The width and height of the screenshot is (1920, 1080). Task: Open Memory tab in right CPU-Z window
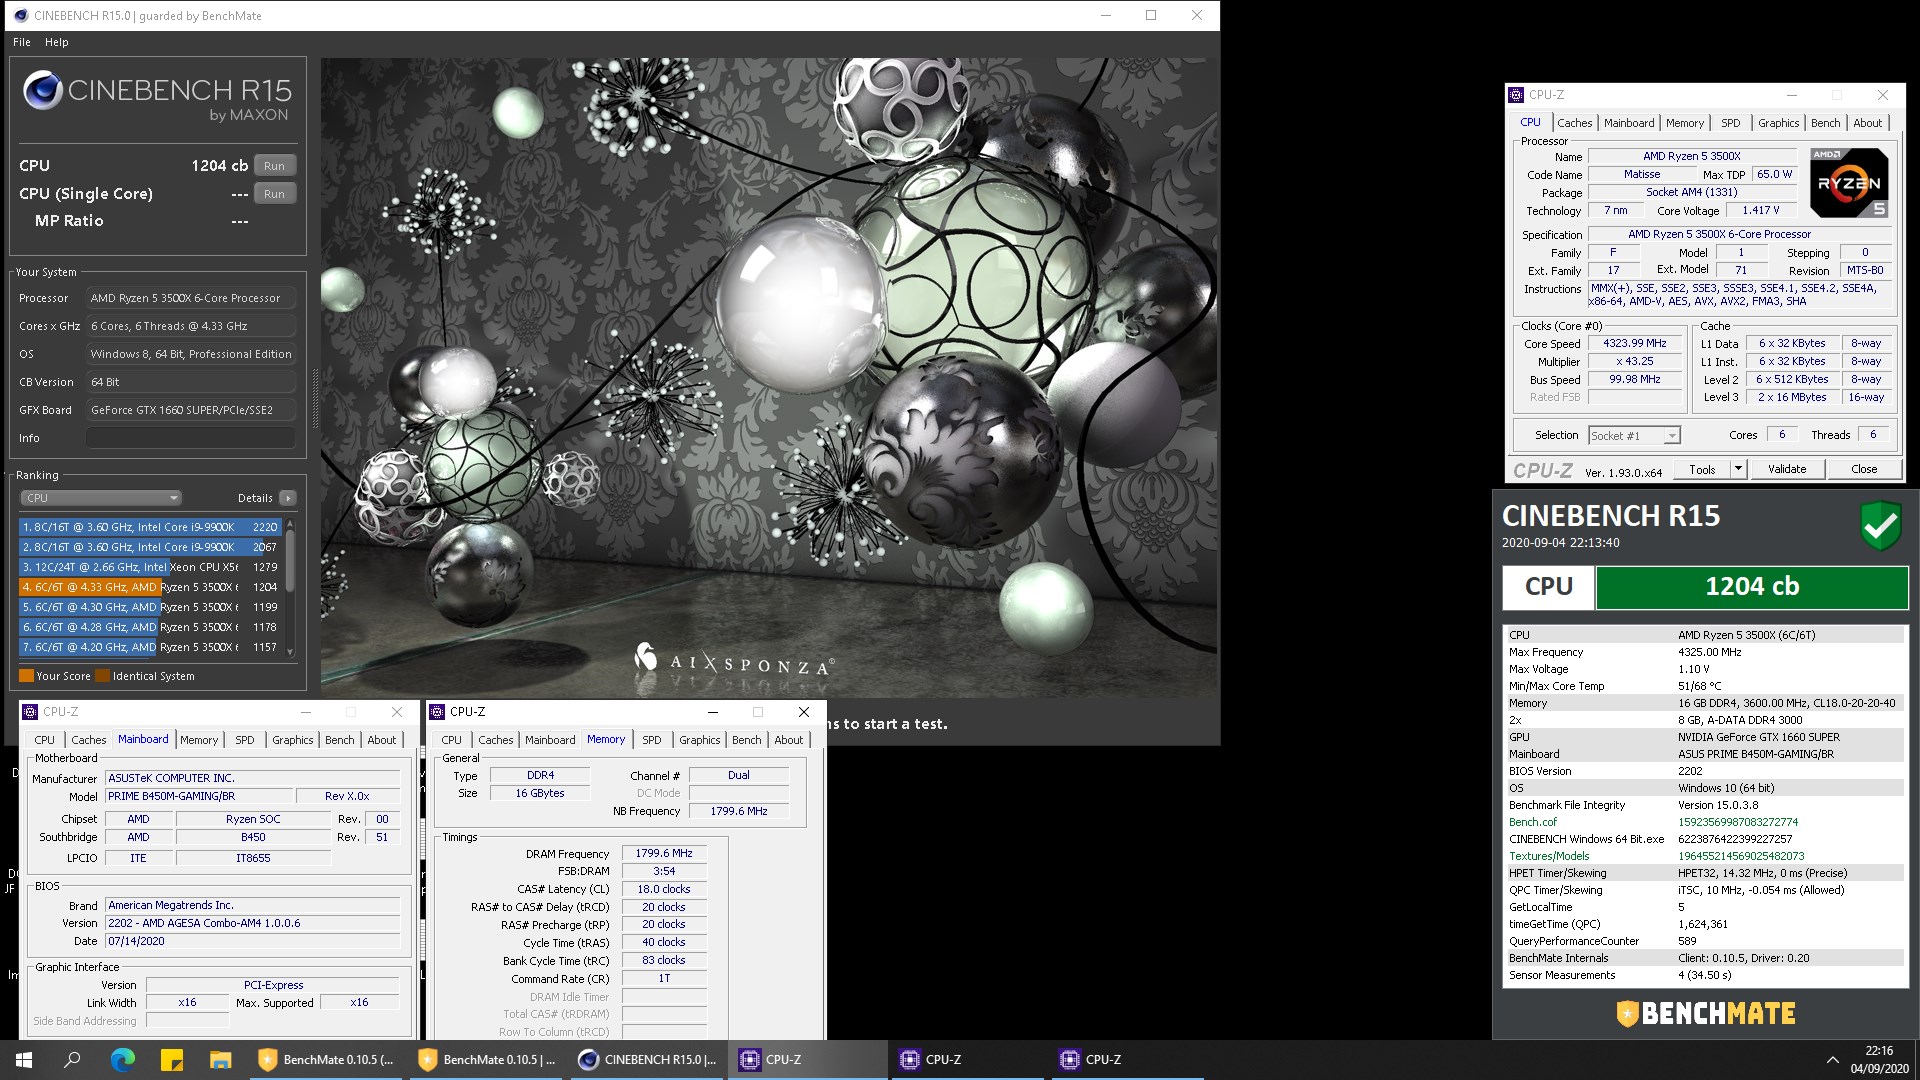pyautogui.click(x=1684, y=123)
